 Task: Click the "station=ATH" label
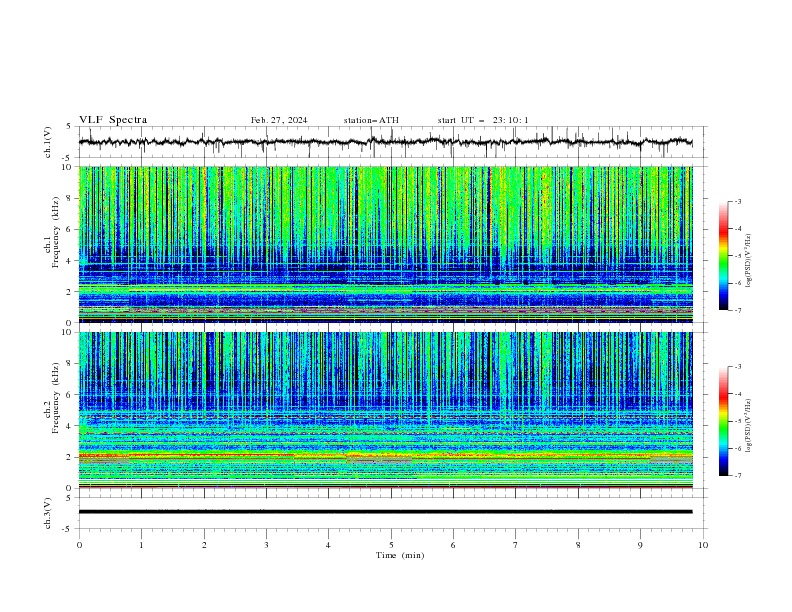click(x=371, y=120)
